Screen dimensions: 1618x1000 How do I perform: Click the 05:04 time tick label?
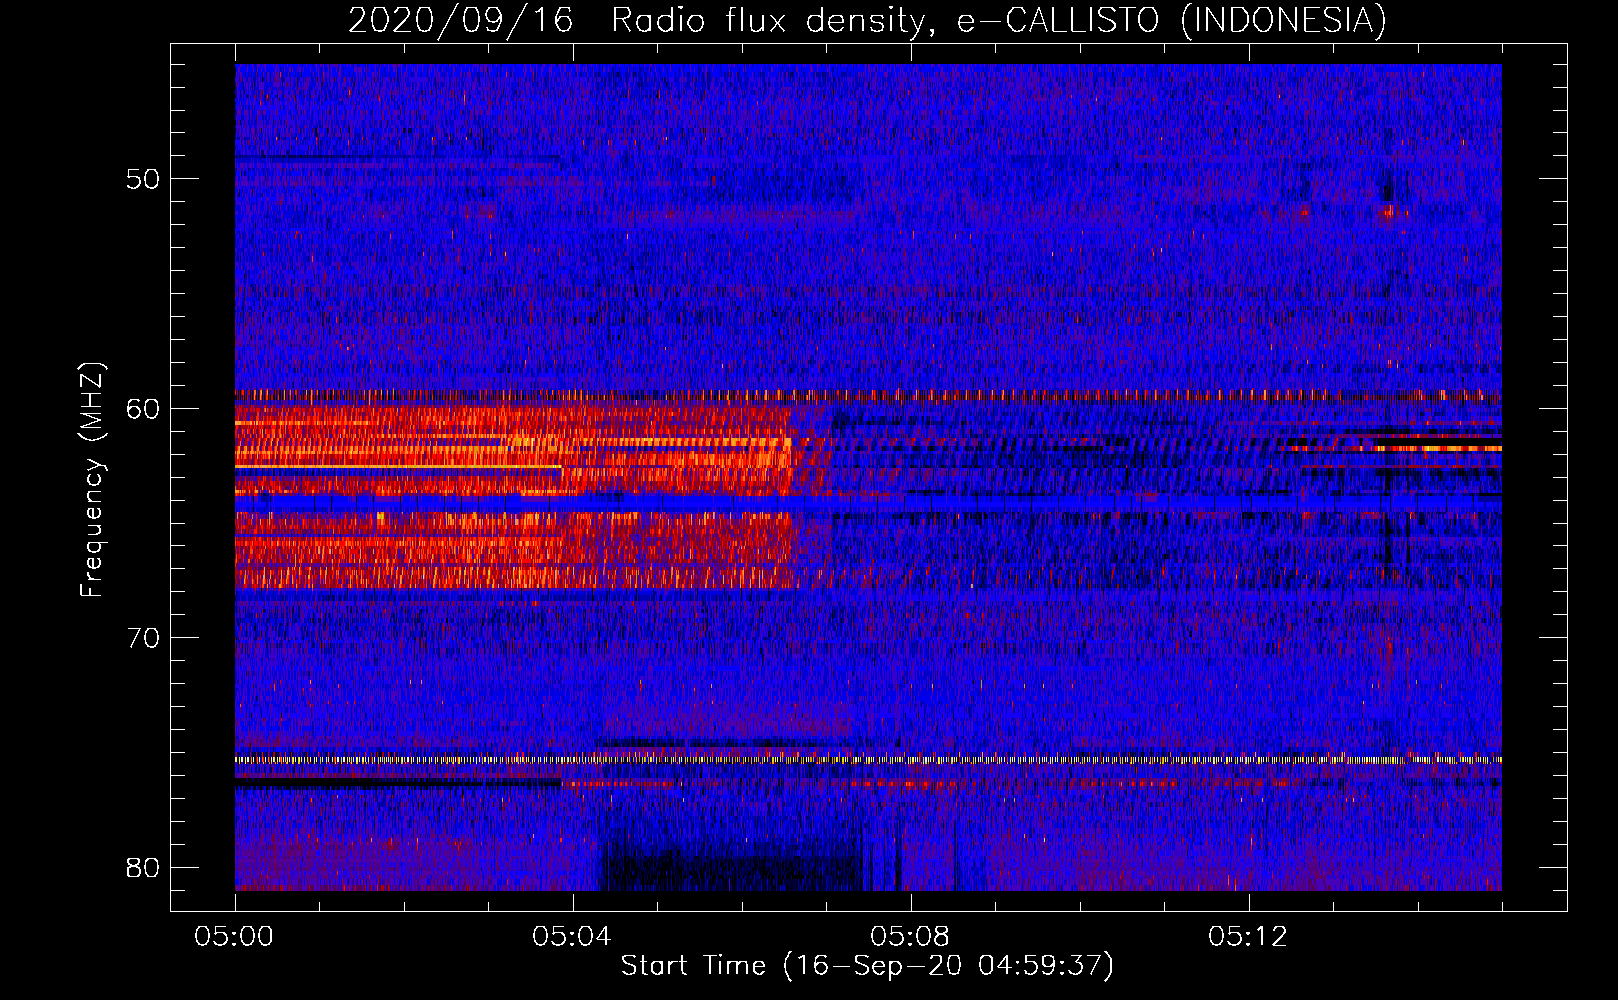tap(573, 937)
